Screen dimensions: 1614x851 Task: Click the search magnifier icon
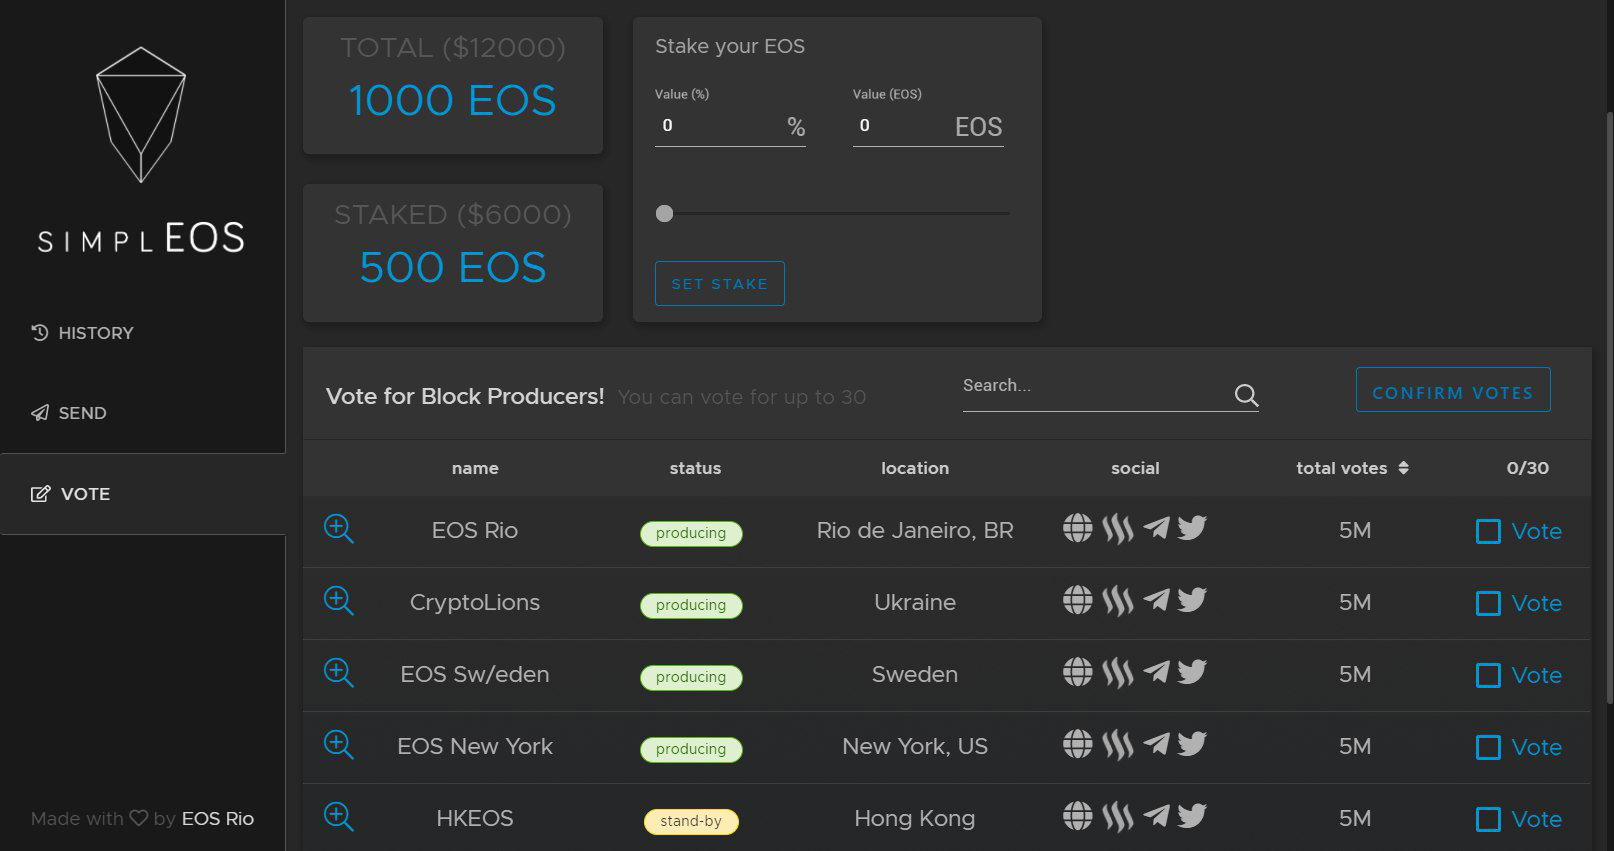(x=1246, y=395)
